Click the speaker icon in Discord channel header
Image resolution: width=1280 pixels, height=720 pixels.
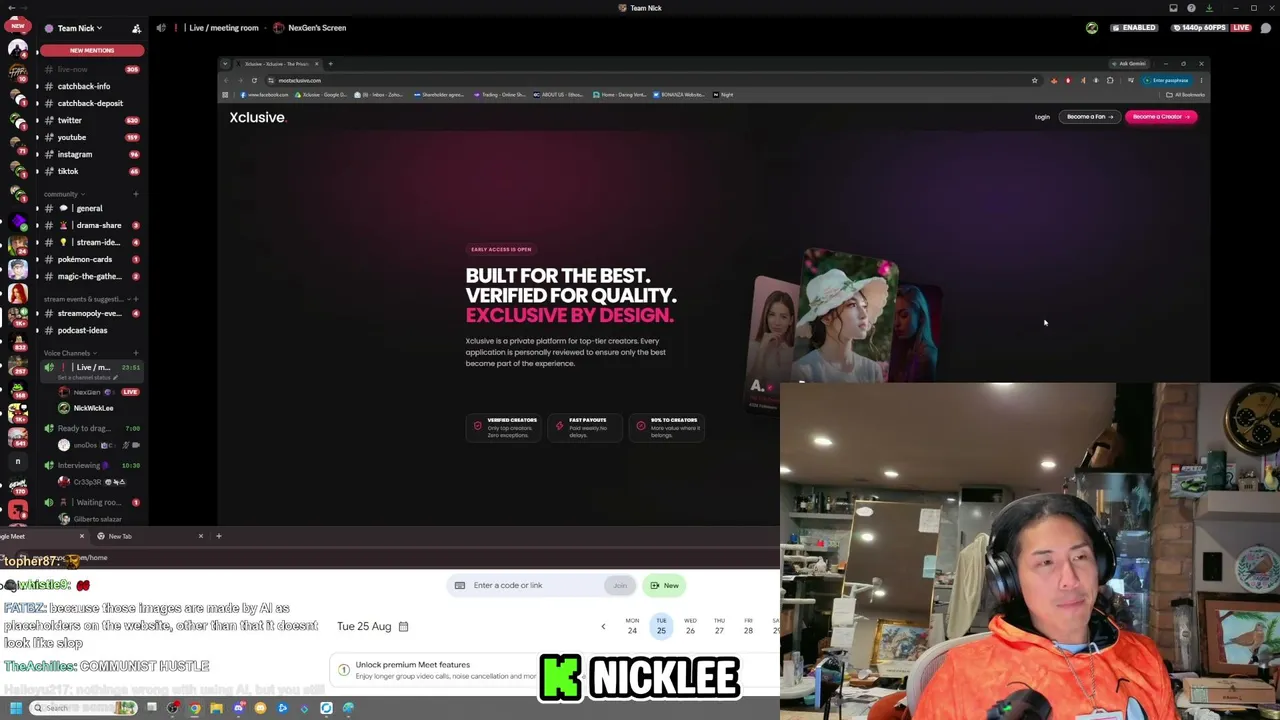pos(161,28)
